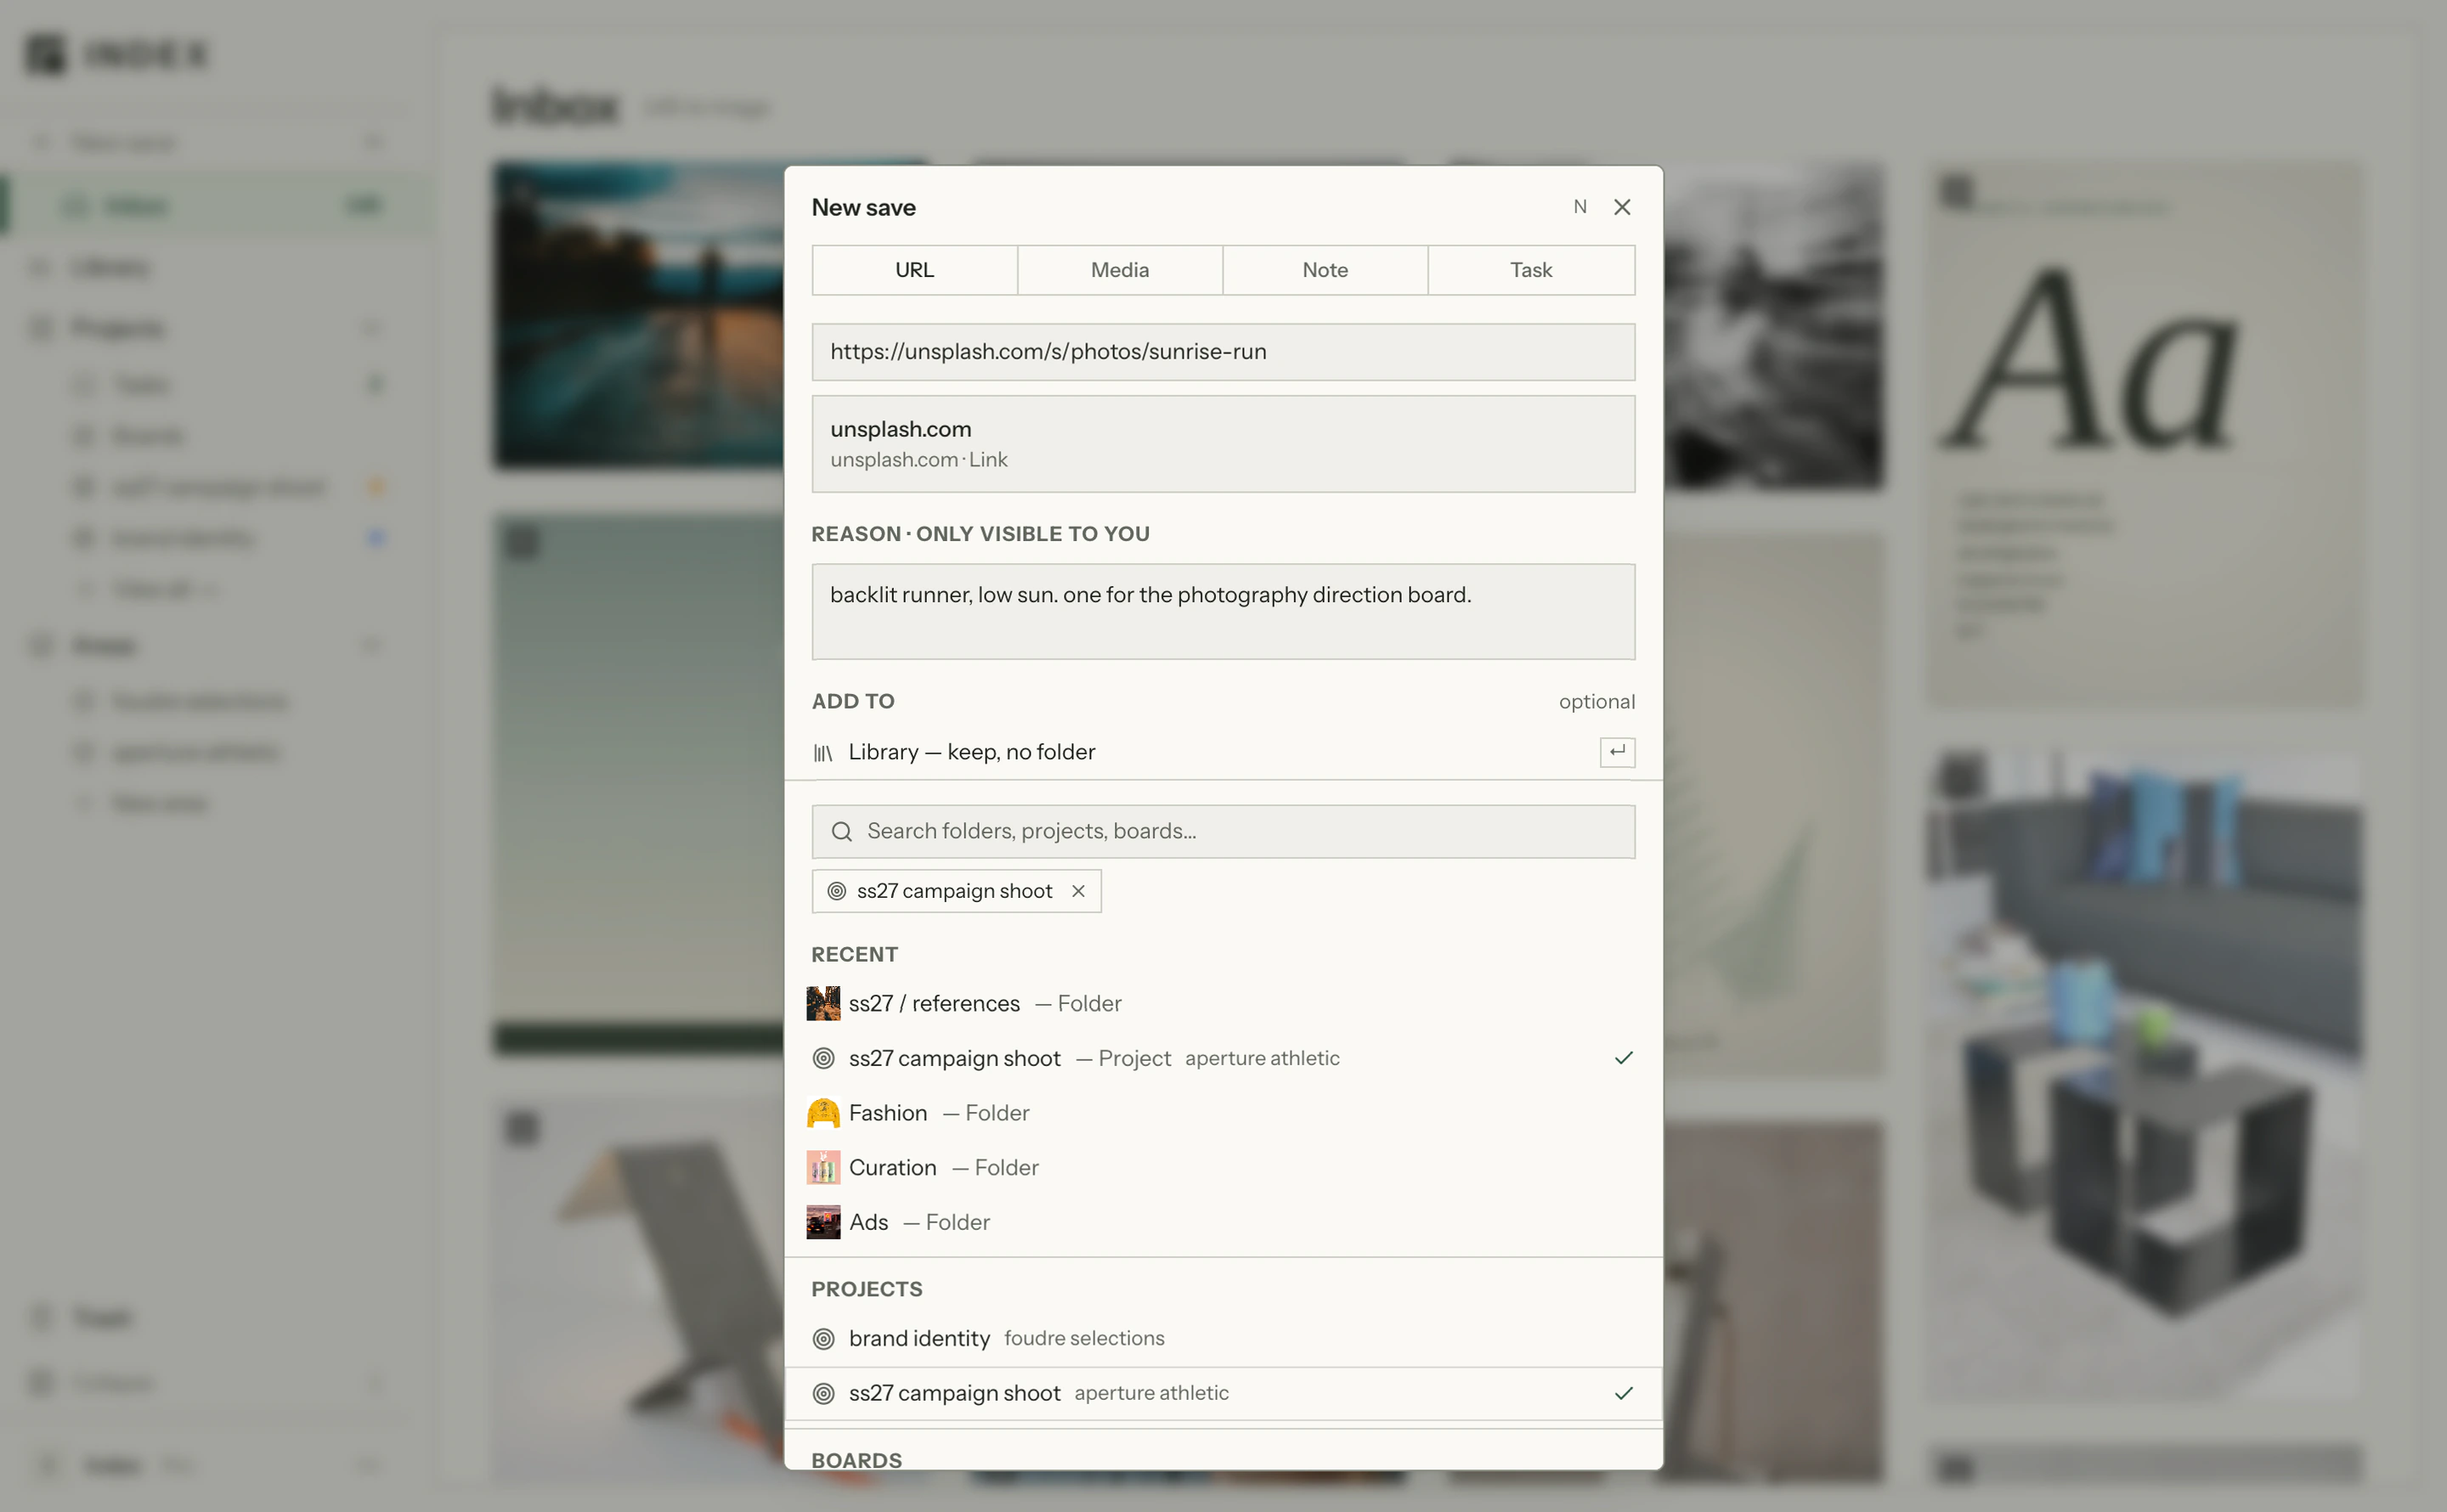Viewport: 2447px width, 1512px height.
Task: Click the Fashion folder icon
Action: [x=823, y=1113]
